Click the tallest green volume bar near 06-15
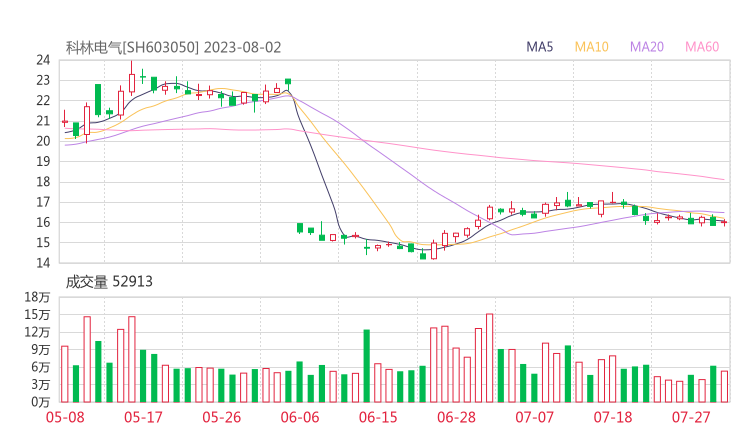Viewport: 740px width, 440px height. pyautogui.click(x=367, y=366)
